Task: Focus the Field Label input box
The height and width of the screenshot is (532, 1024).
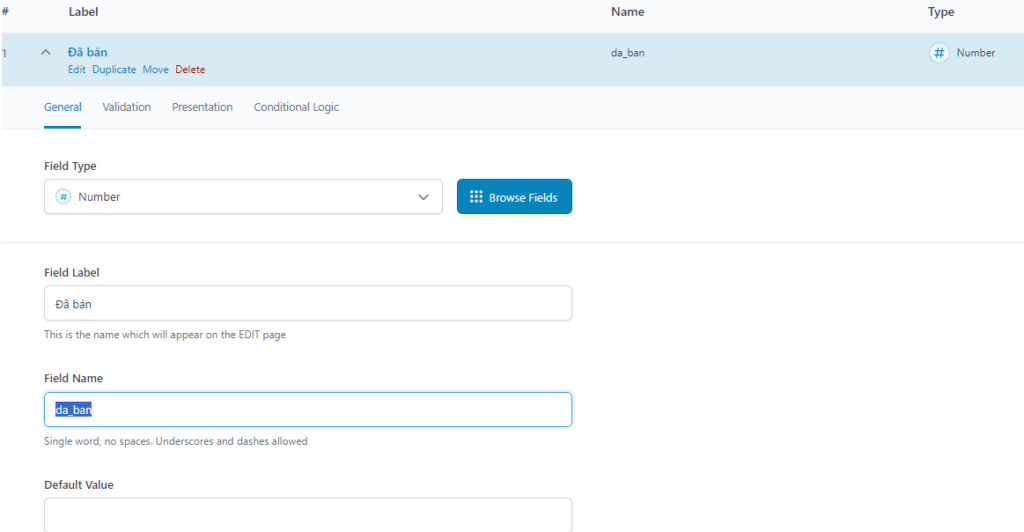Action: [308, 303]
